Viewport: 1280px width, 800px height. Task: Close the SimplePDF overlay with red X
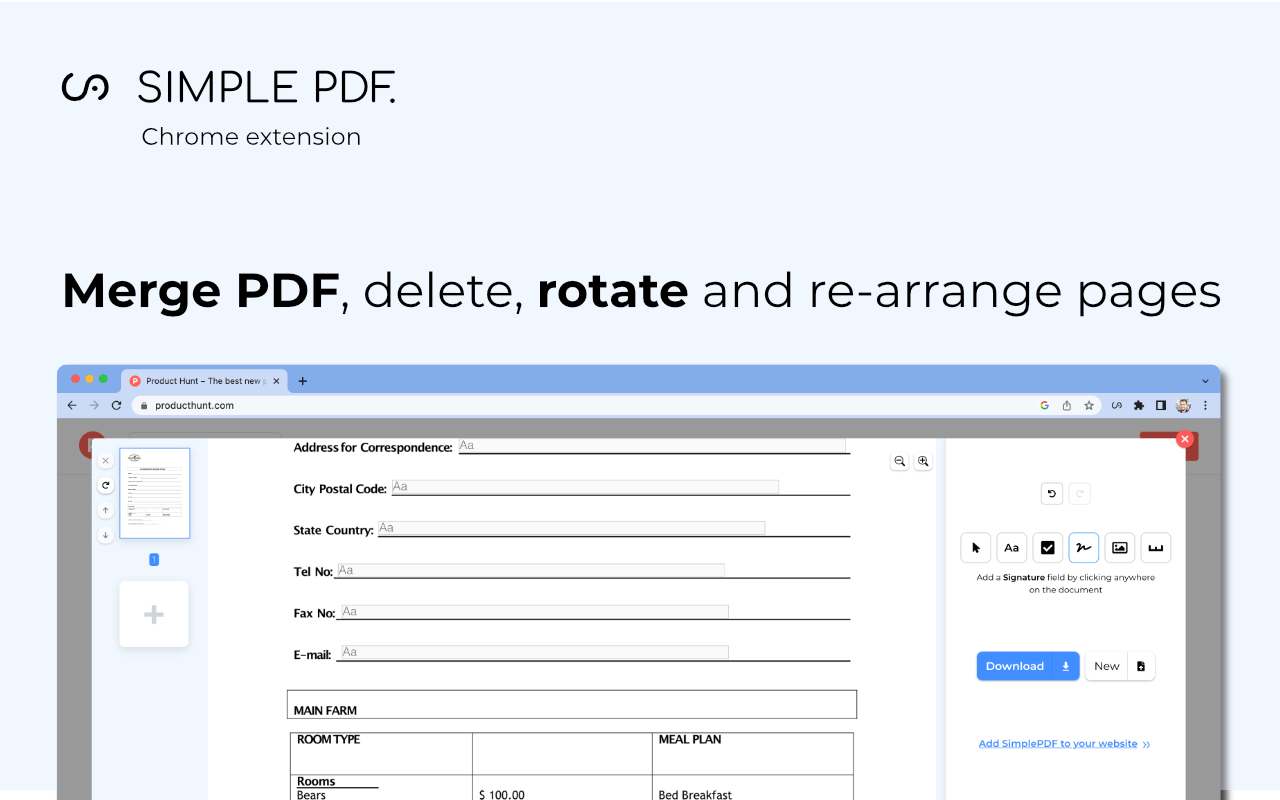point(1185,439)
